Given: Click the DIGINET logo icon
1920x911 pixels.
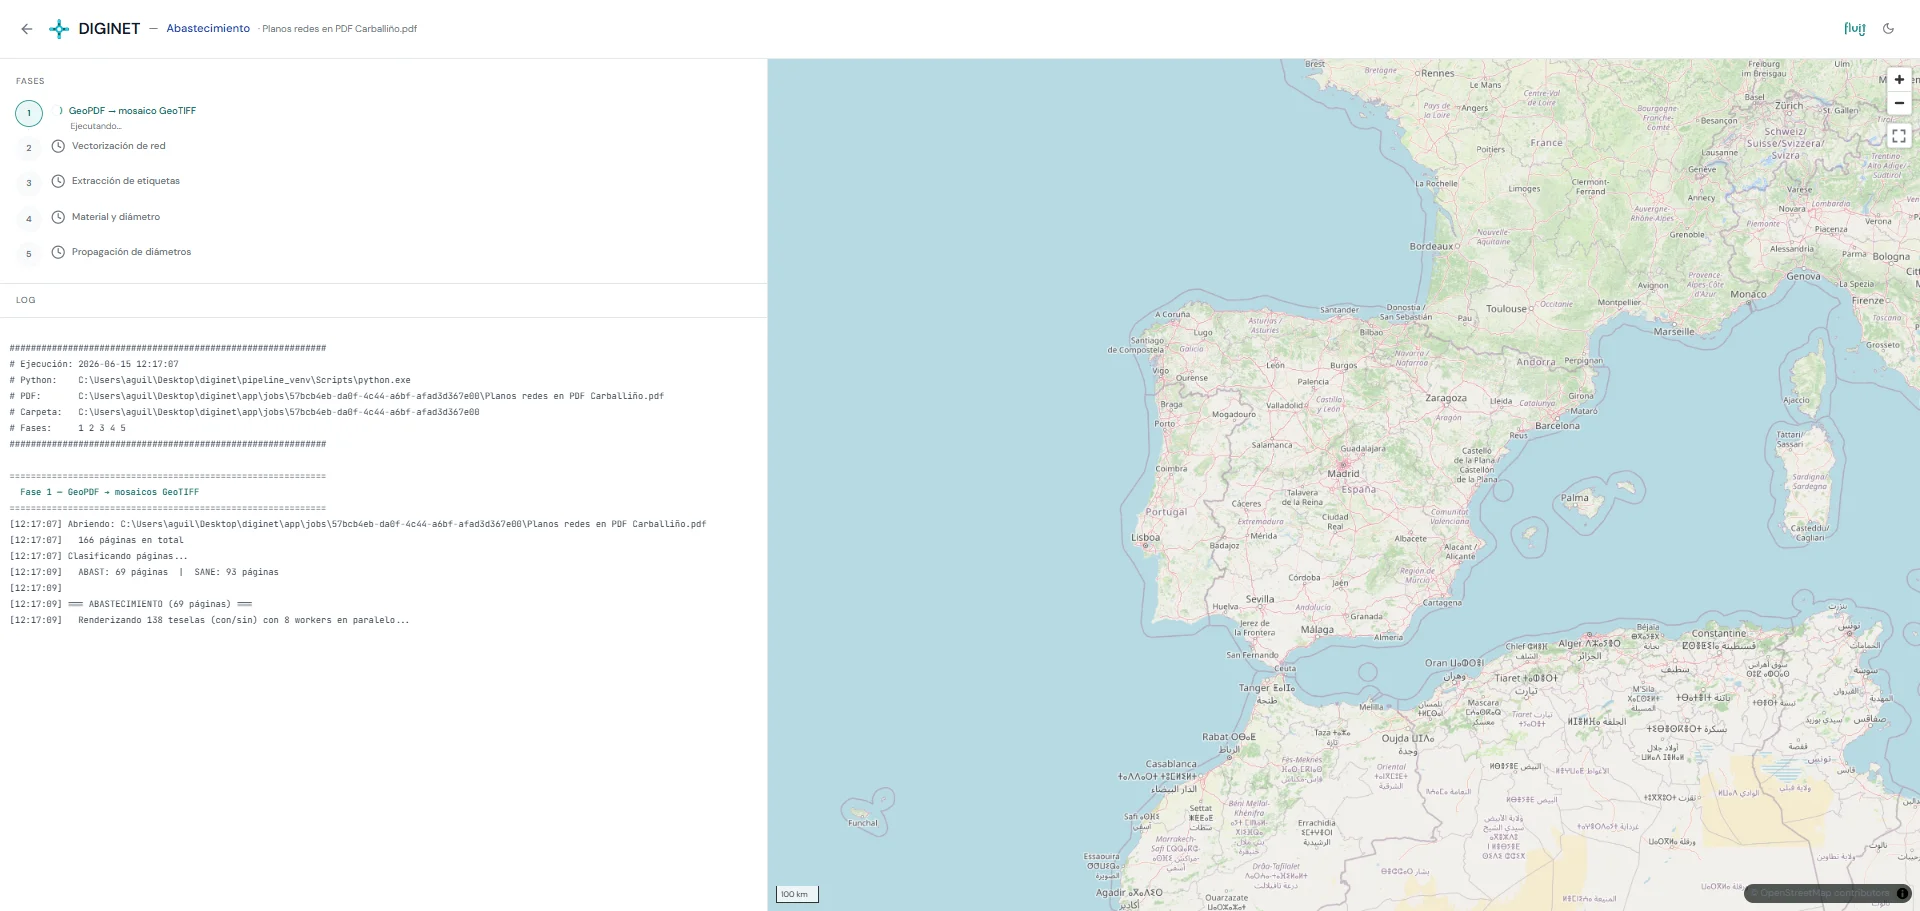Looking at the screenshot, I should click(x=60, y=29).
